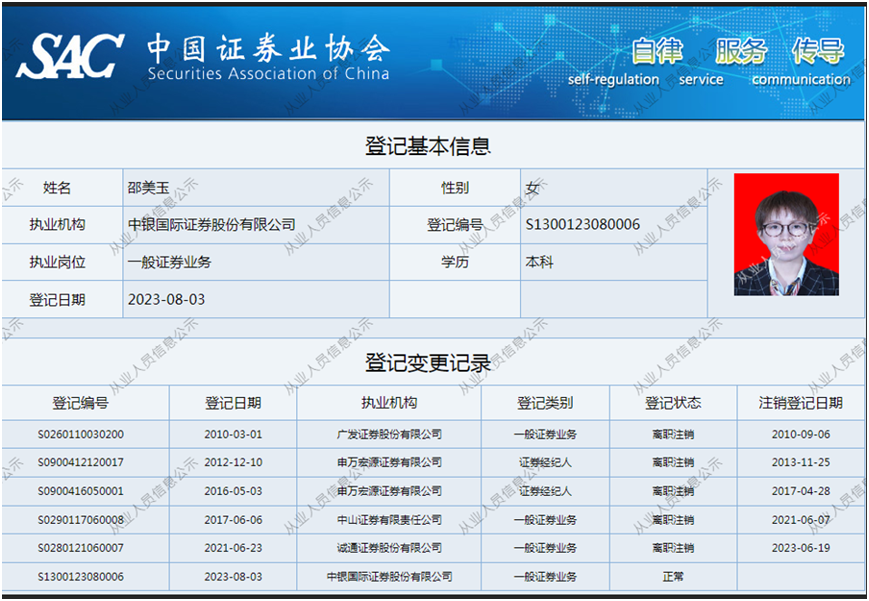Screen dimensions: 869x601
Task: Click 广发证券股份有限公司 in the records
Action: coord(389,434)
